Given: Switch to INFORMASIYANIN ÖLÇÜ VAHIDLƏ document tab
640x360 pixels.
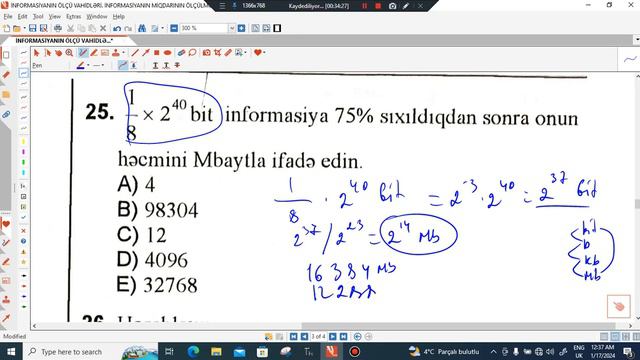Looking at the screenshot, I should [x=64, y=41].
